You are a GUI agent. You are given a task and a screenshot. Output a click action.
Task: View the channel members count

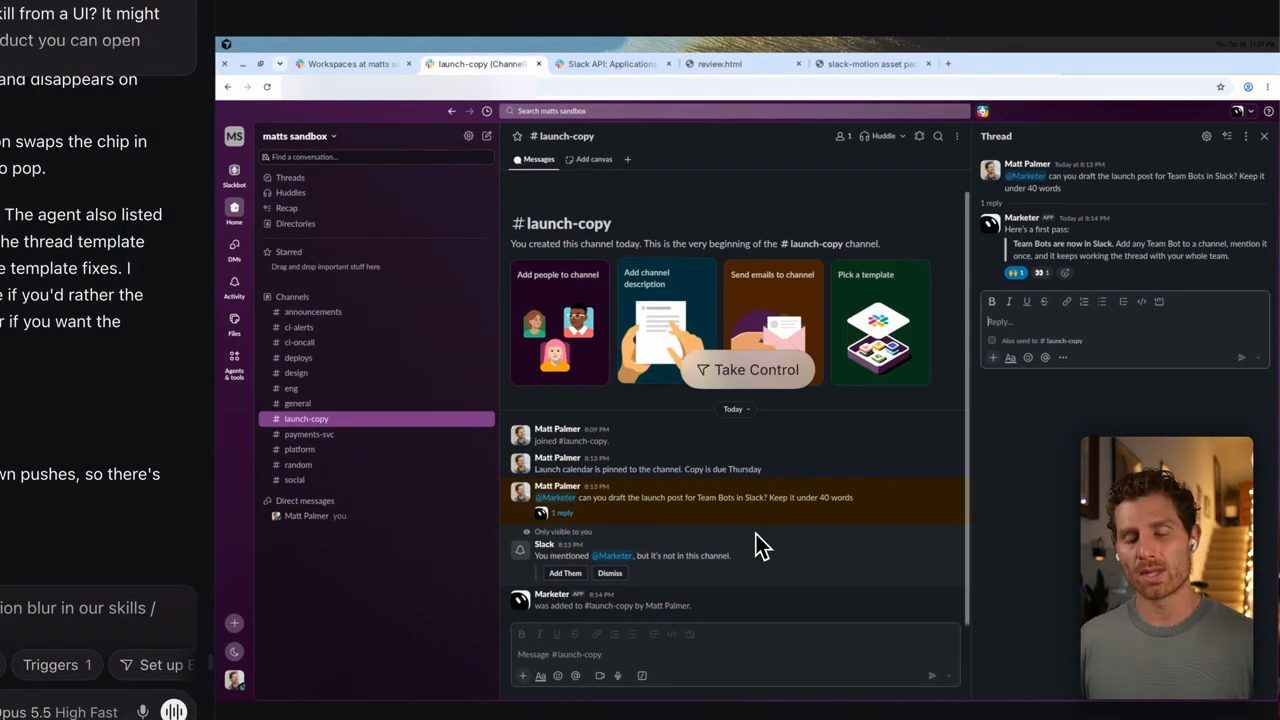tap(843, 136)
